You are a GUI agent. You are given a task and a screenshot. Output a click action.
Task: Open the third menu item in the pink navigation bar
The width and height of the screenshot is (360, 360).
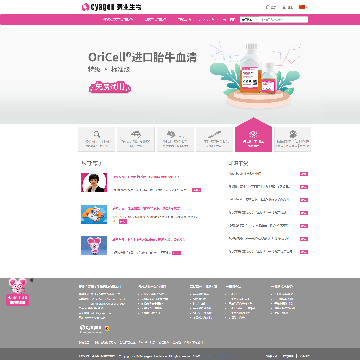click(184, 20)
